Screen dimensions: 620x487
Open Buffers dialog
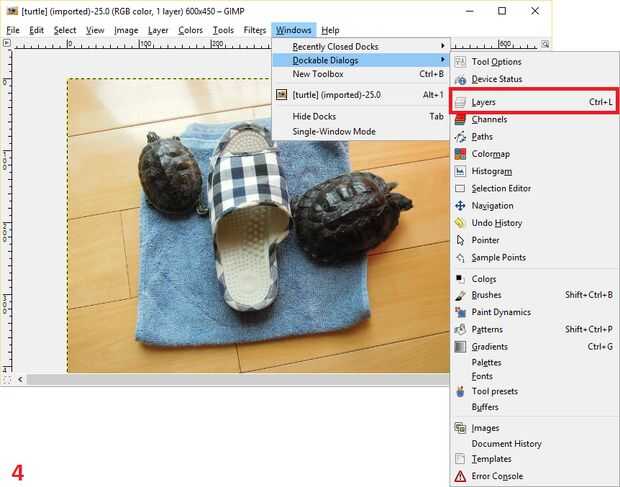point(485,407)
